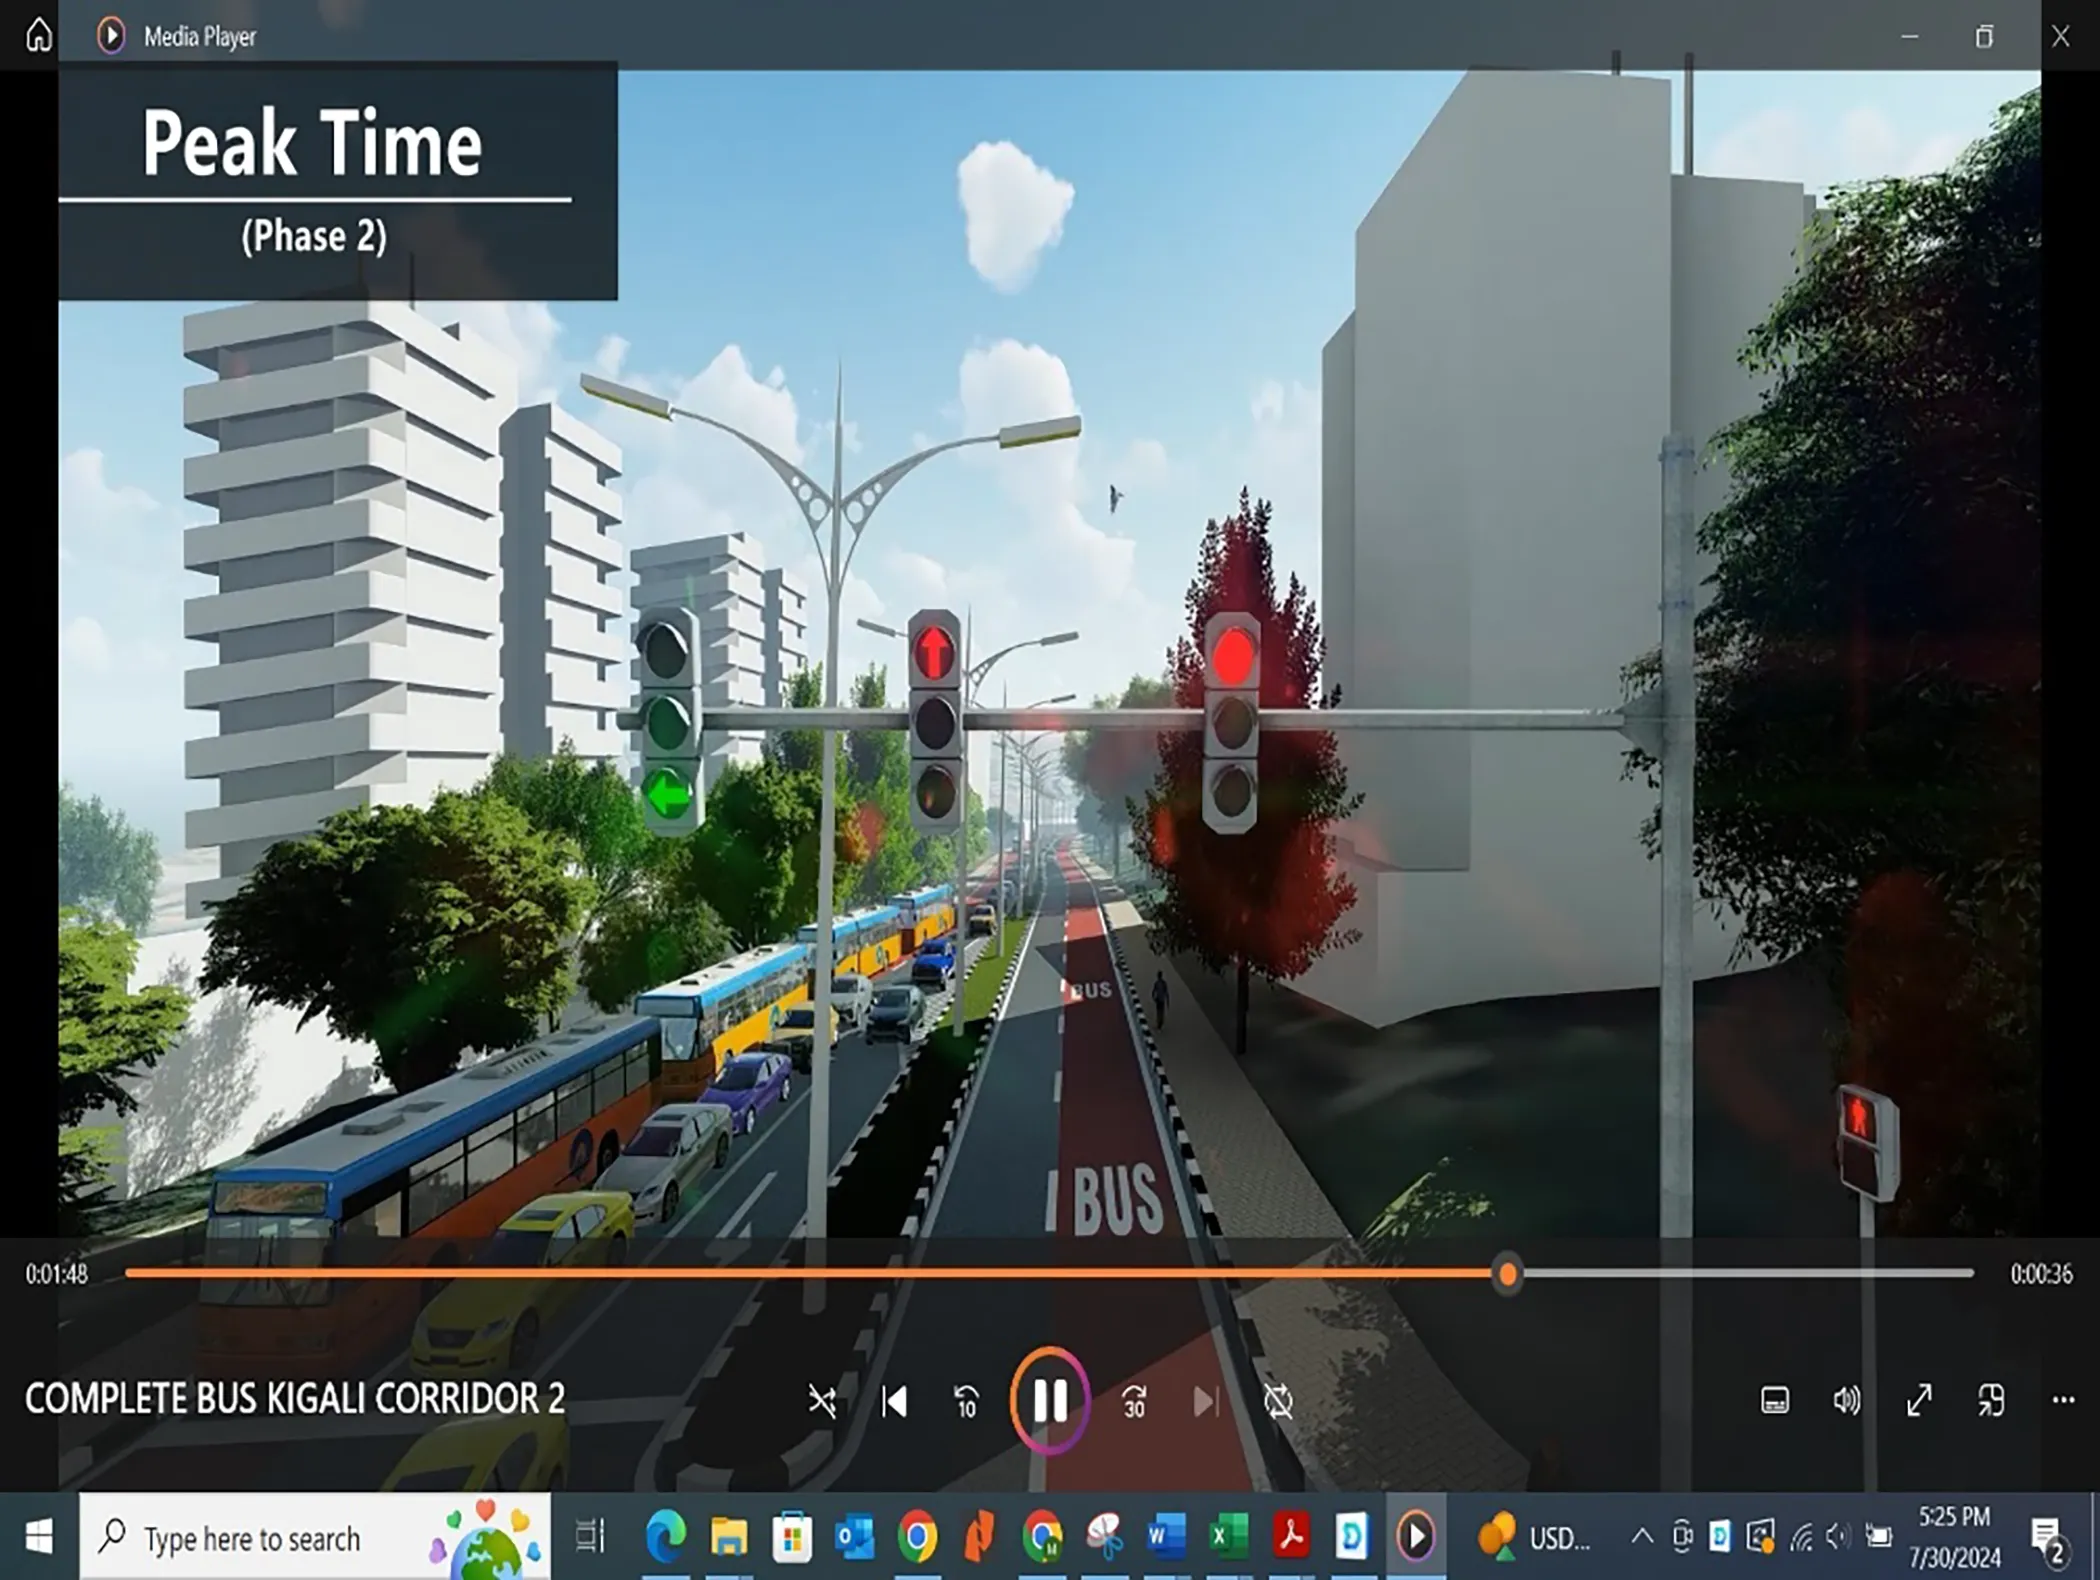The image size is (2100, 1580).
Task: Go to previous track
Action: 894,1401
